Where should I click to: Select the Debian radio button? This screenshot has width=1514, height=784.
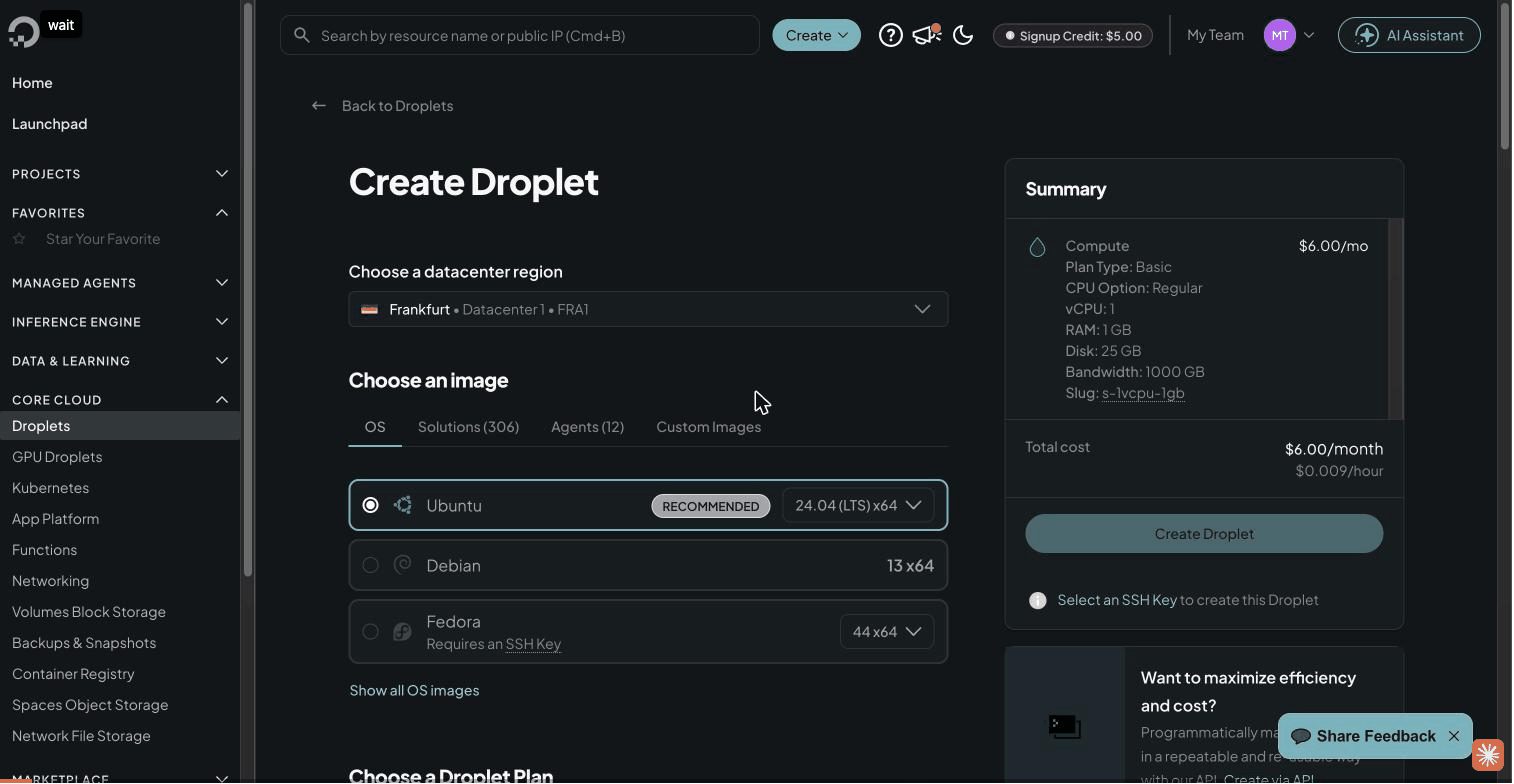pos(370,565)
